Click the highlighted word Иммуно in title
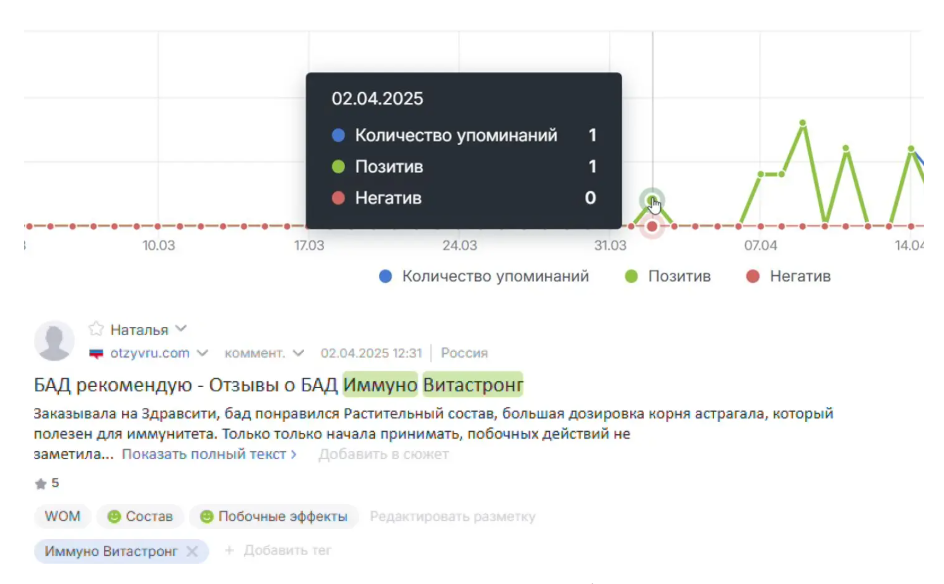Screen dimensions: 944x584 tap(380, 385)
